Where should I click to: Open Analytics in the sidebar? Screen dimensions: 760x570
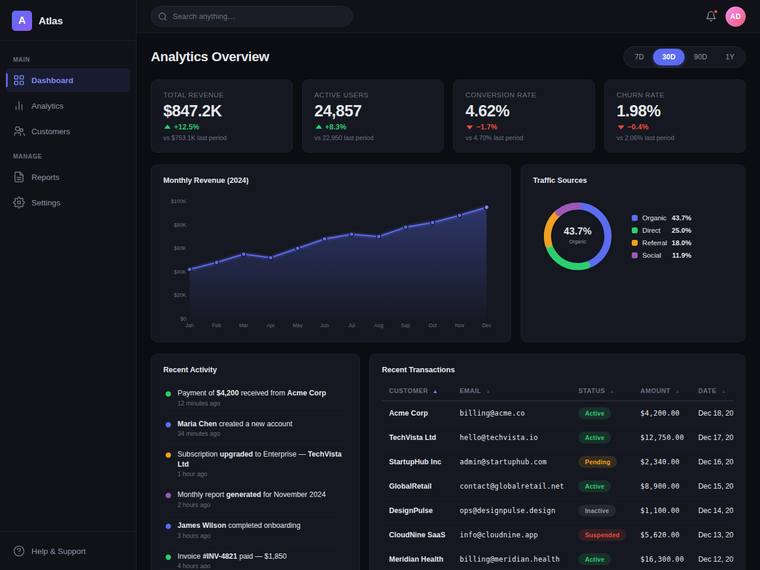(x=68, y=106)
